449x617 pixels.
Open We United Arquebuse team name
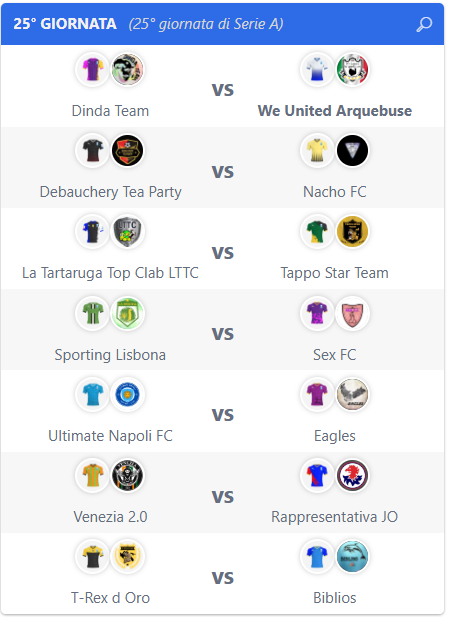click(x=334, y=111)
